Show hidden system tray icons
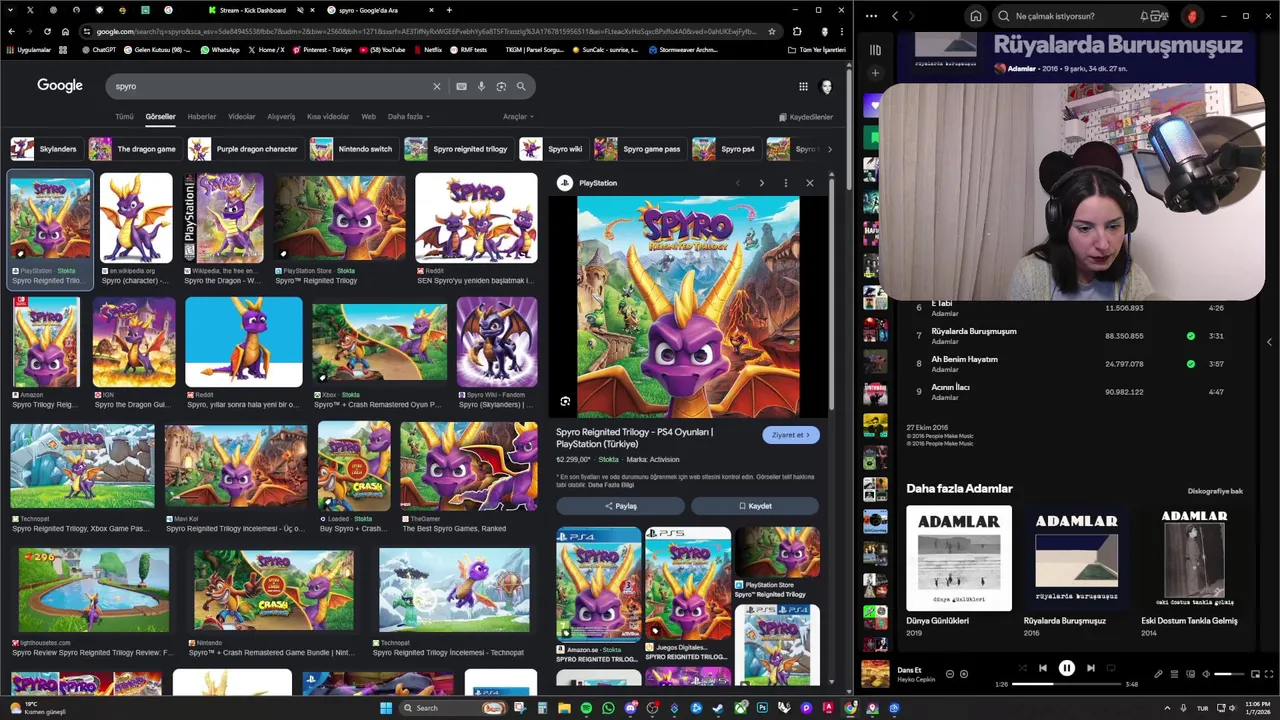 coord(1168,708)
